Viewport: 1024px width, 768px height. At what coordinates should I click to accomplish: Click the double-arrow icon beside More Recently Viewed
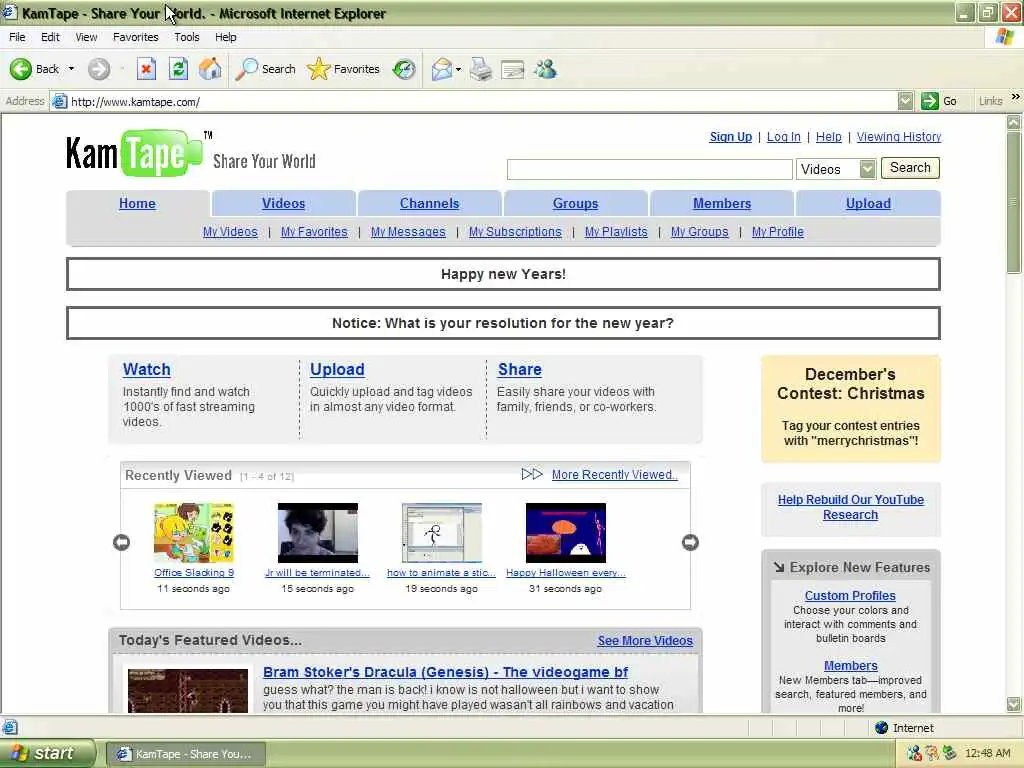(x=532, y=474)
